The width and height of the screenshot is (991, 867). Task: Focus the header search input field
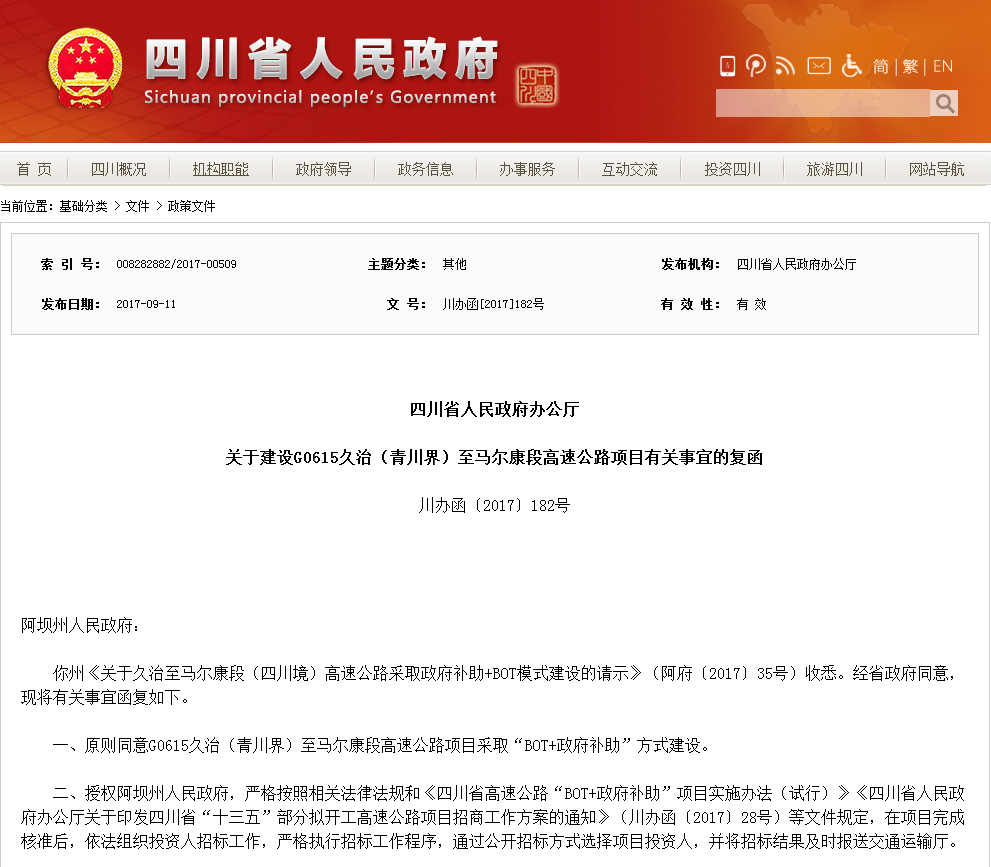[x=822, y=103]
